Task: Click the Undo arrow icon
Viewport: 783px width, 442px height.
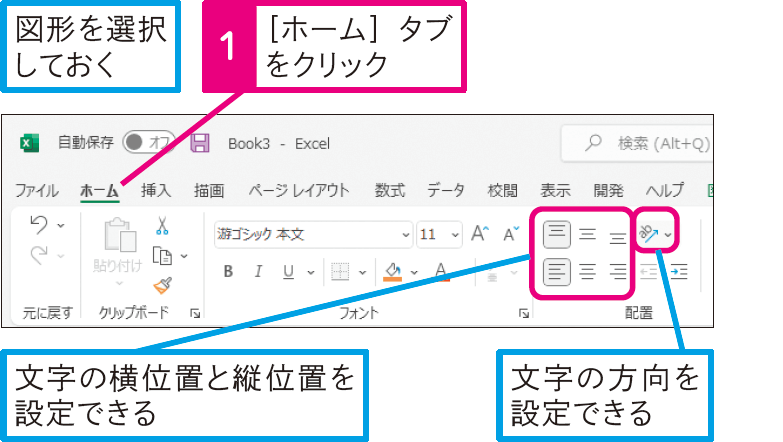Action: 39,225
